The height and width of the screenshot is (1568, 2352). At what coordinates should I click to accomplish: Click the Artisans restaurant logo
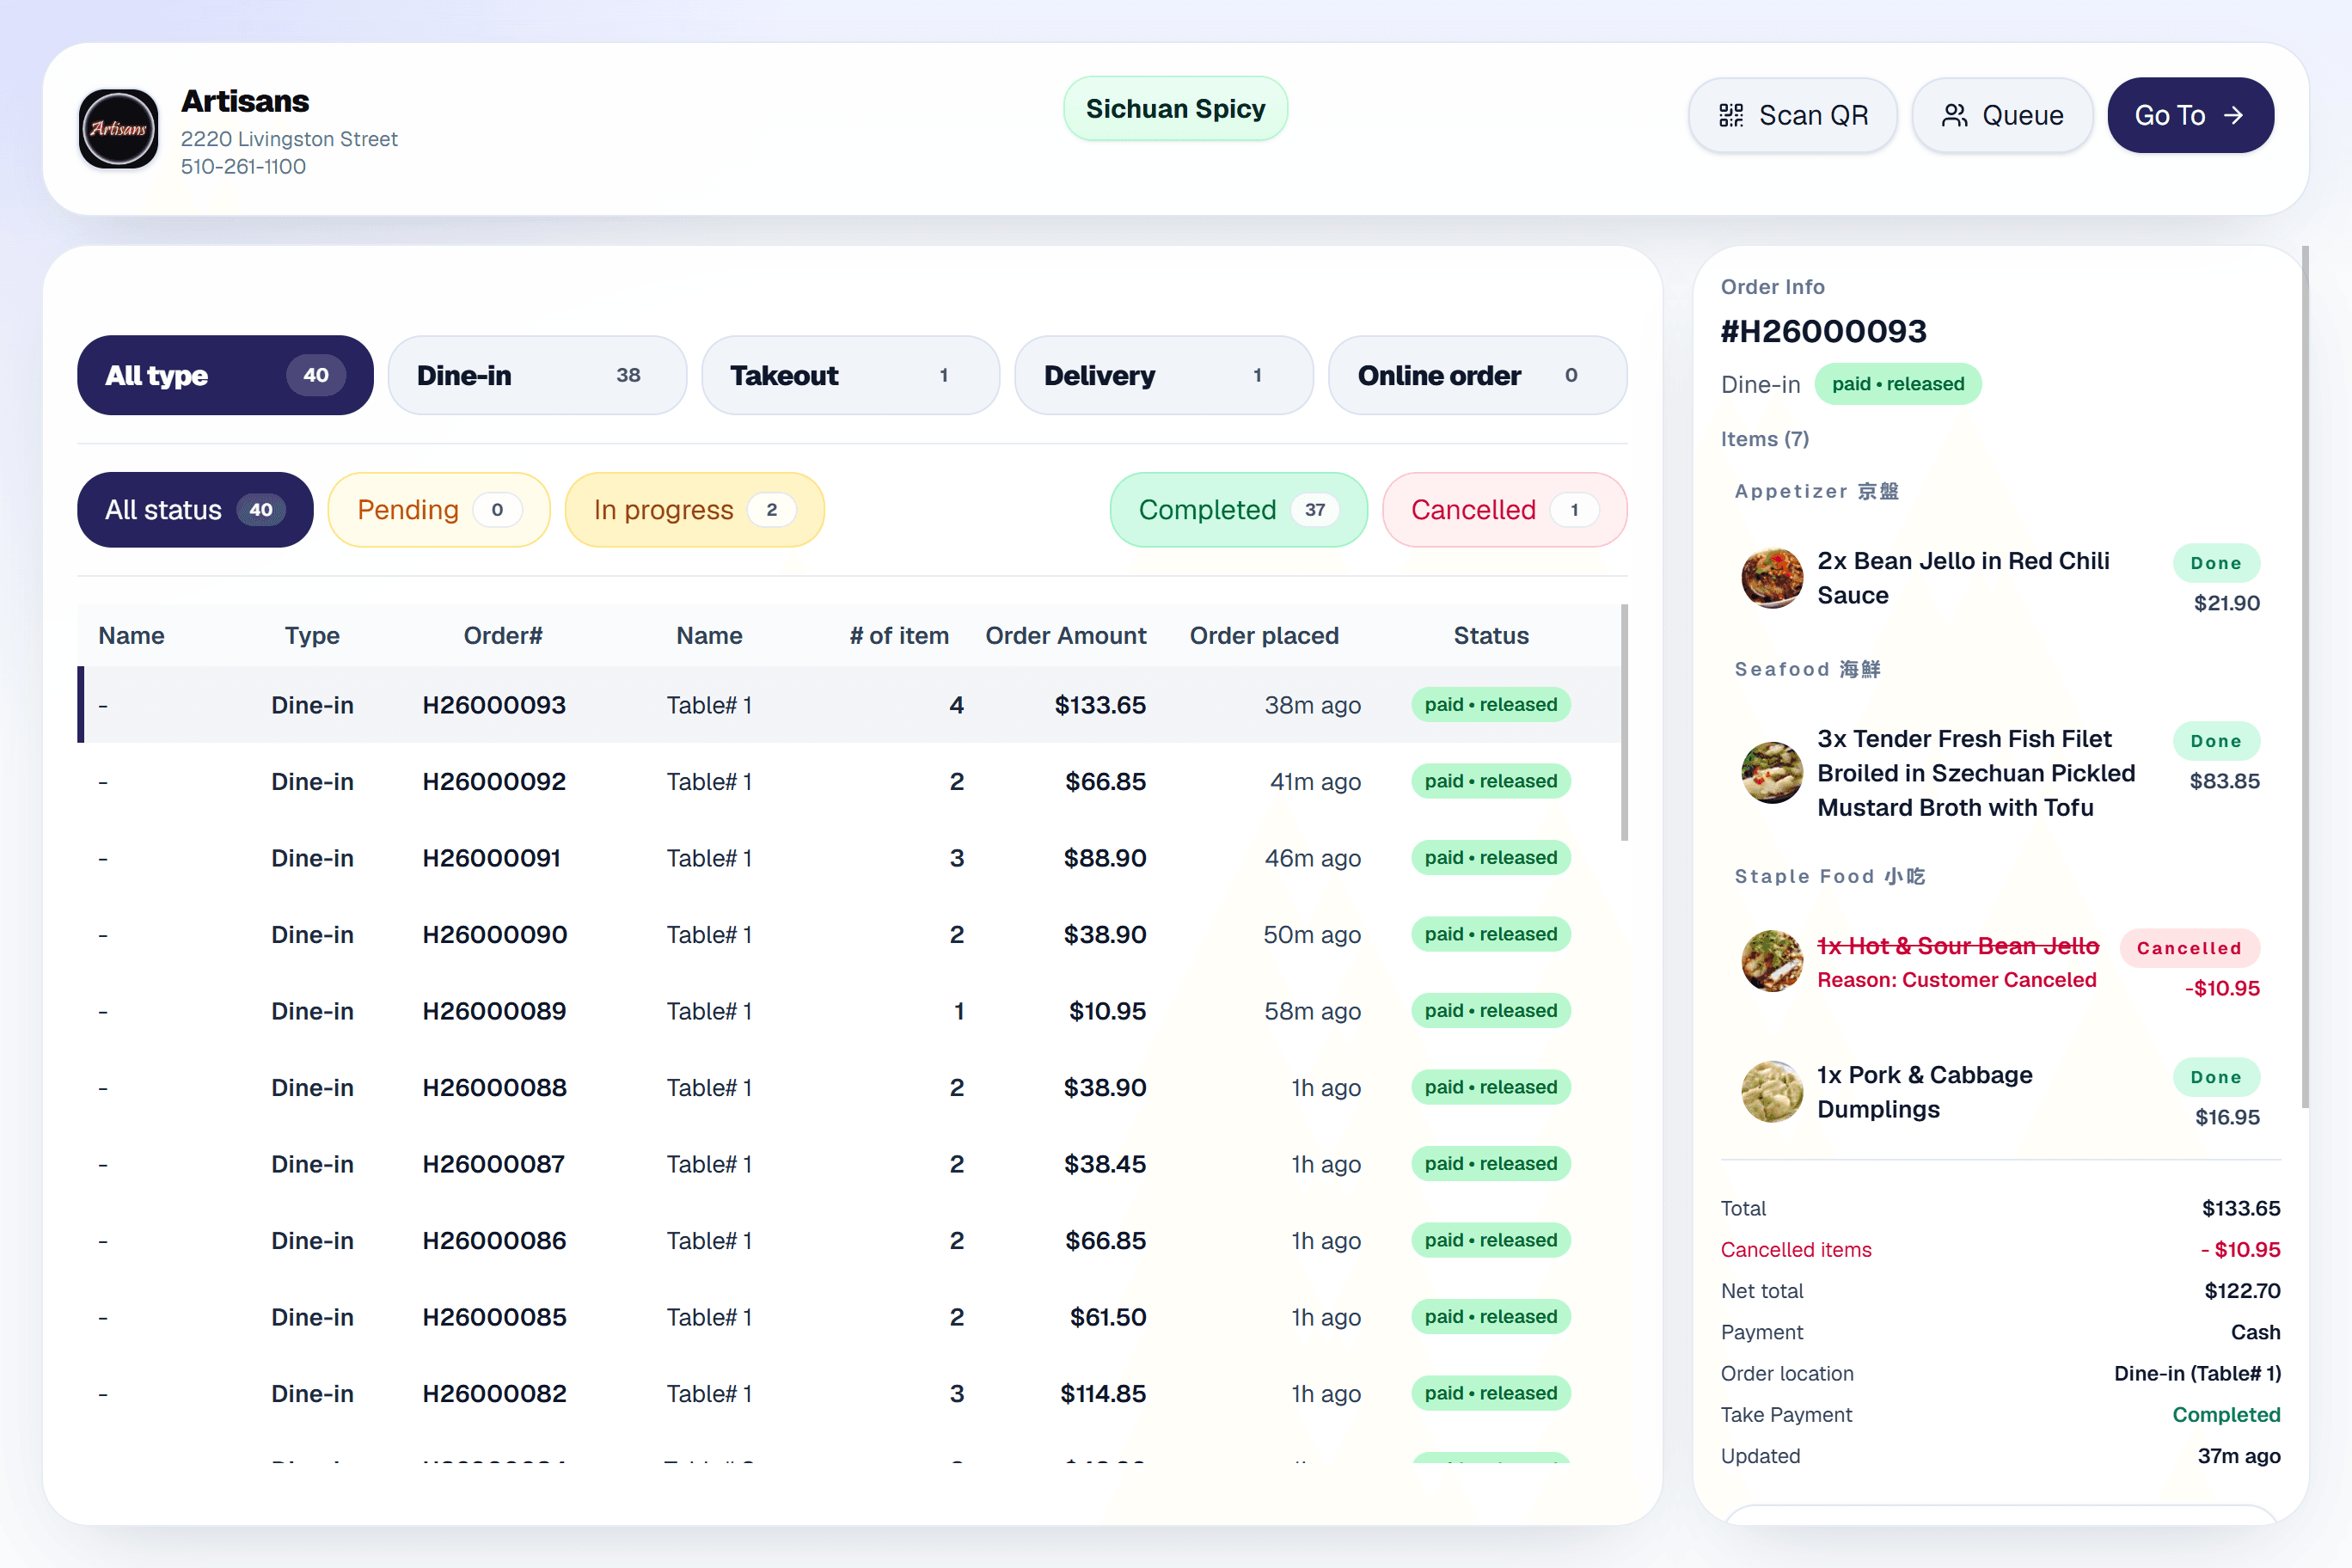pyautogui.click(x=118, y=129)
